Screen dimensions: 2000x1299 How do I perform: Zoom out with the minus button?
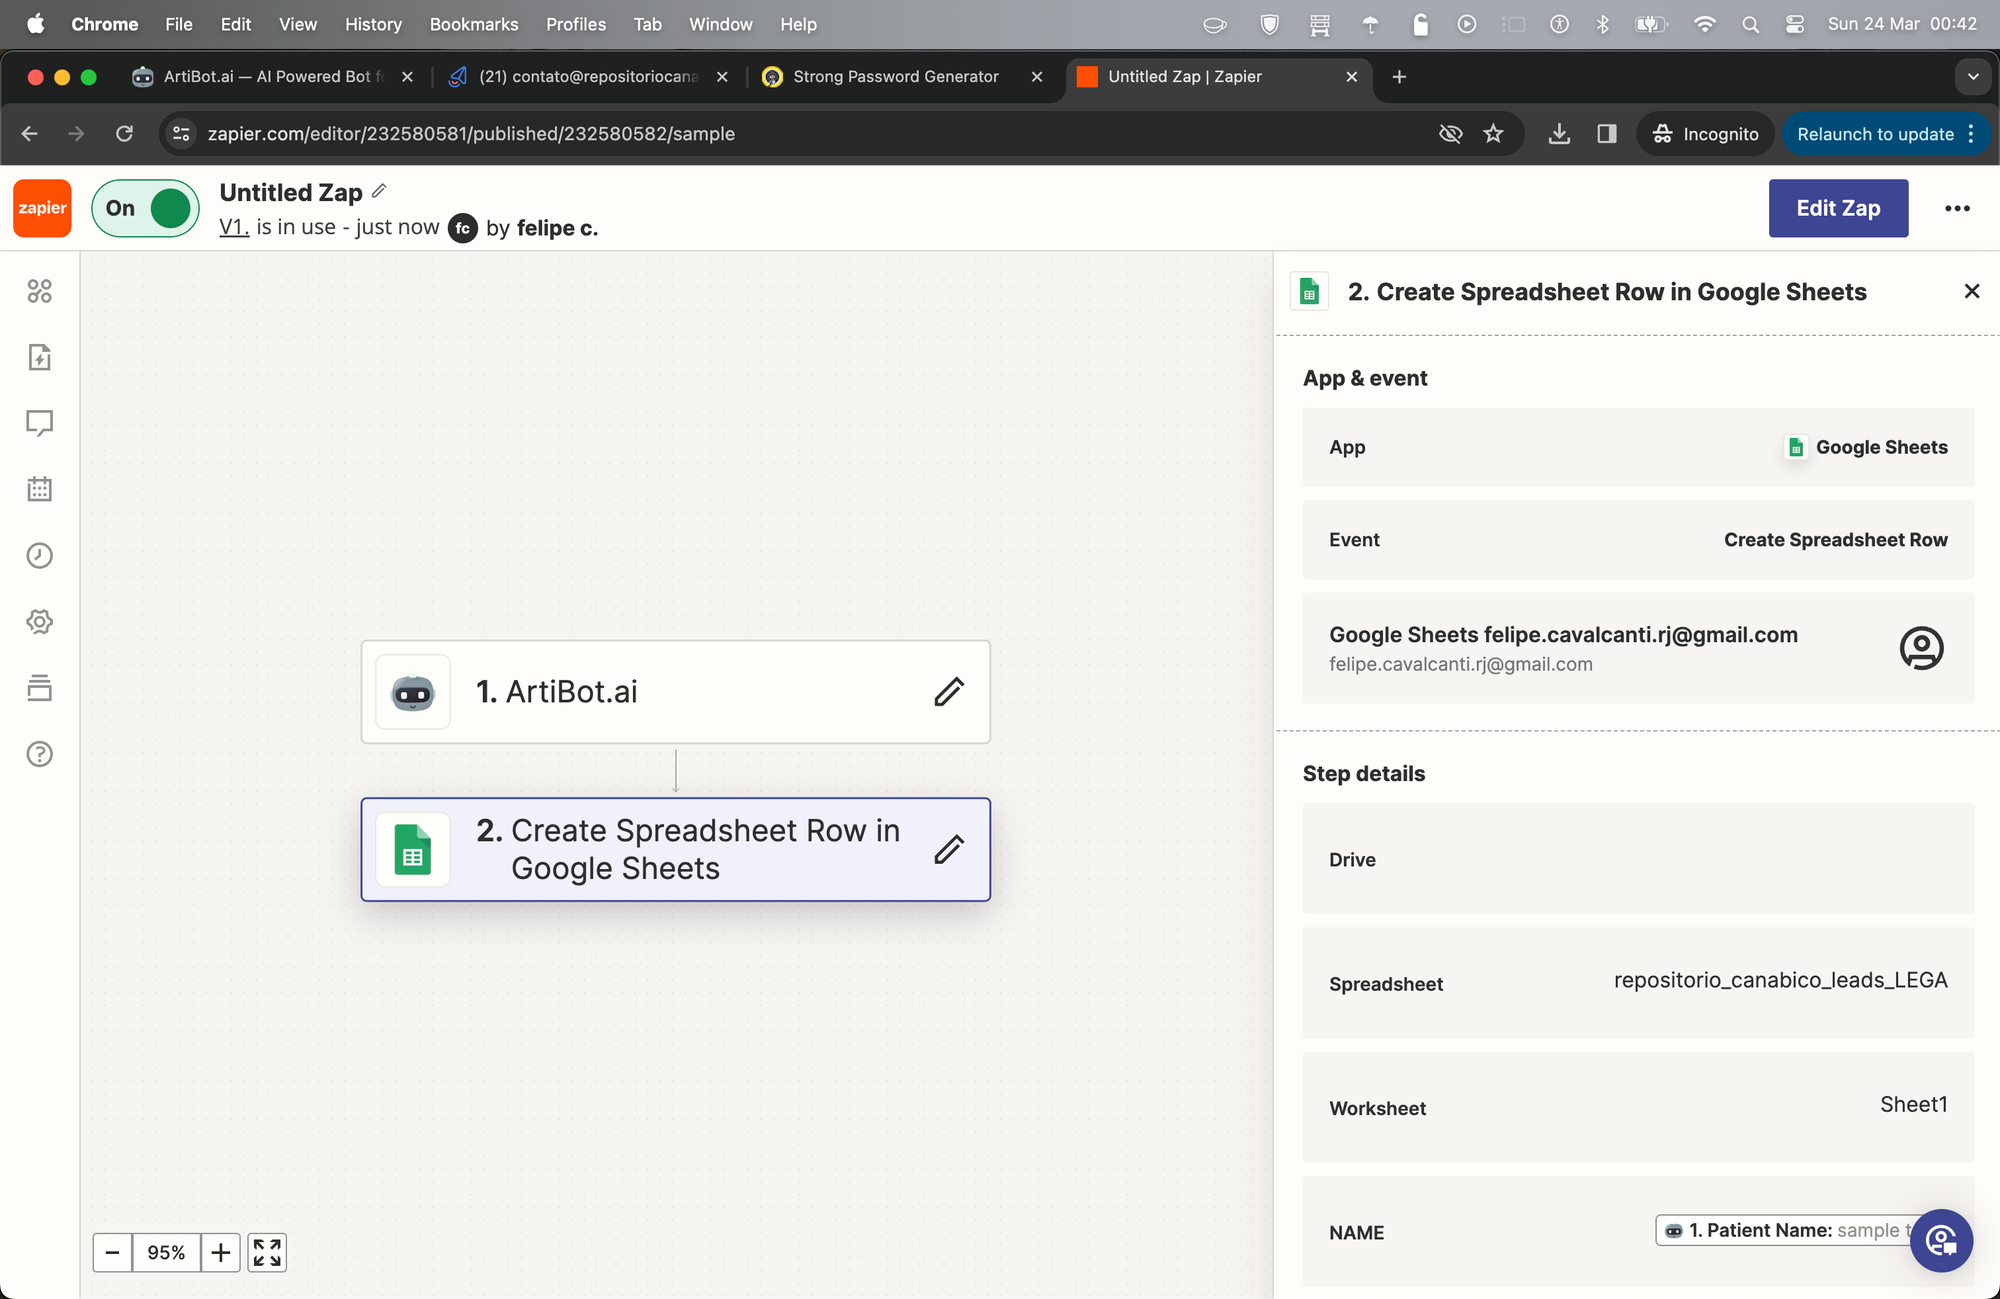pyautogui.click(x=112, y=1252)
